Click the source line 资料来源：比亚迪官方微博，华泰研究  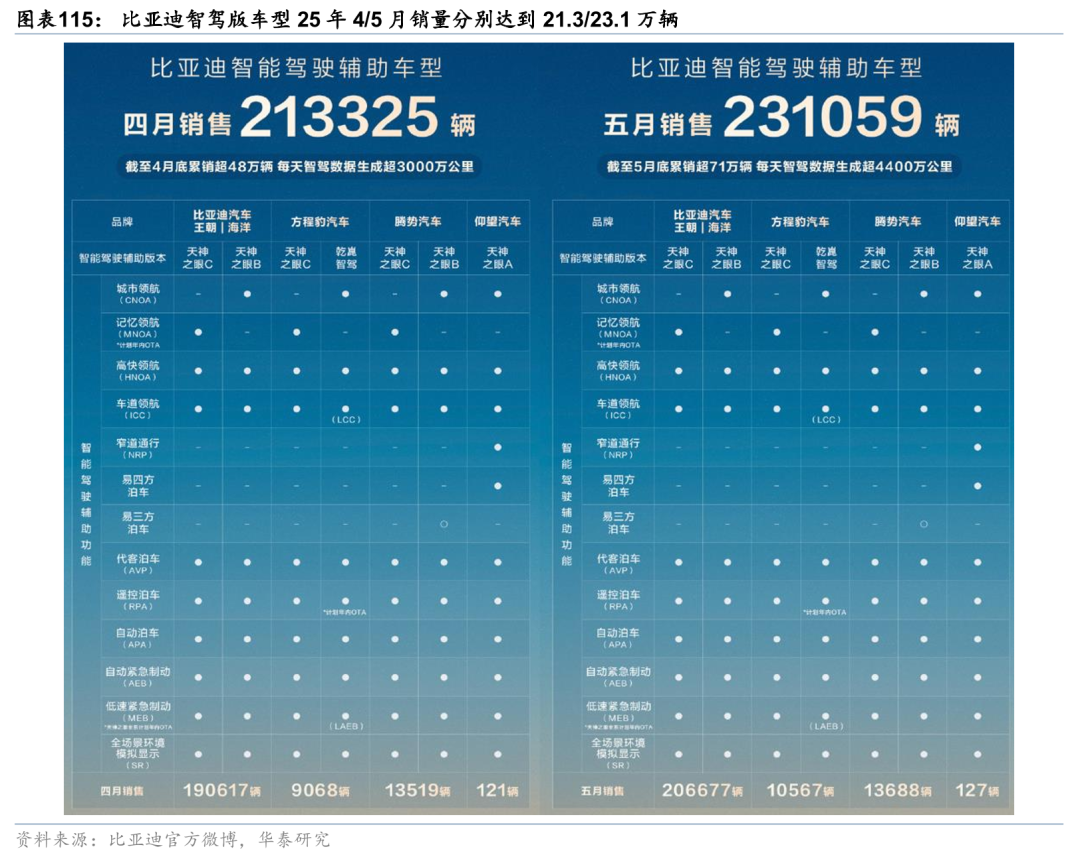(x=173, y=839)
